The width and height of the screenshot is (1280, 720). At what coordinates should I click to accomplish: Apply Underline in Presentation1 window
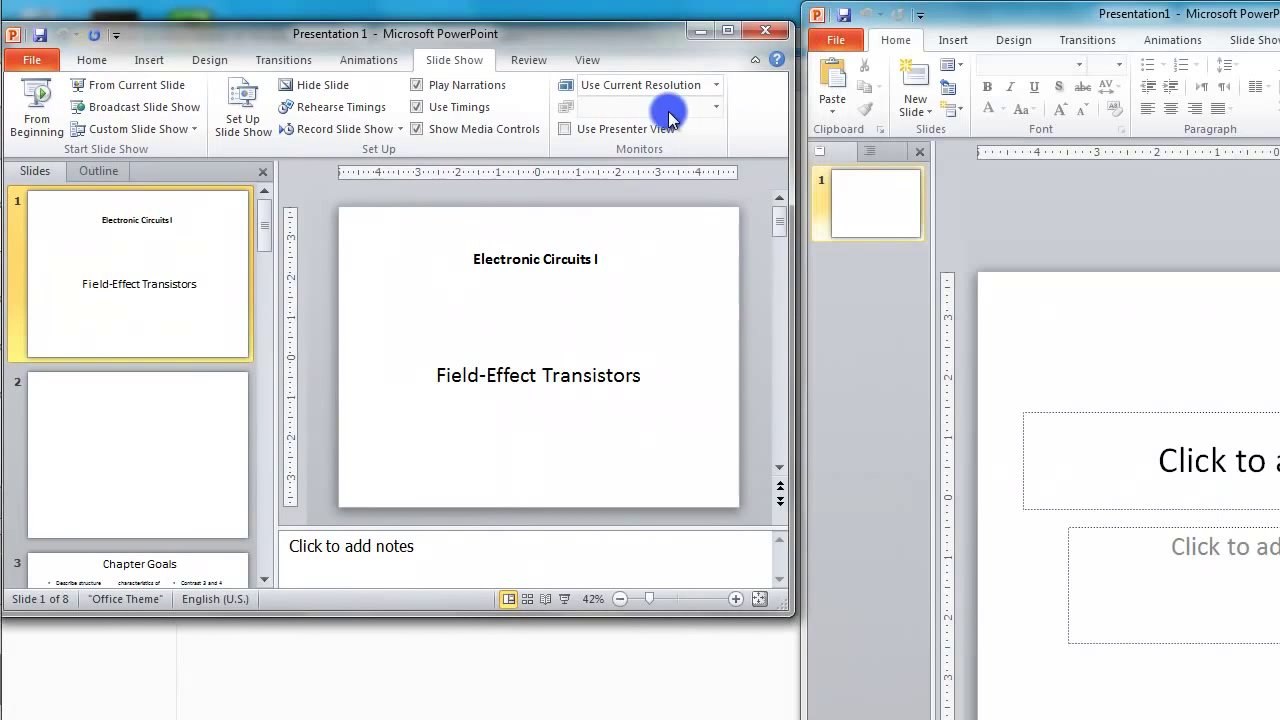point(1034,87)
